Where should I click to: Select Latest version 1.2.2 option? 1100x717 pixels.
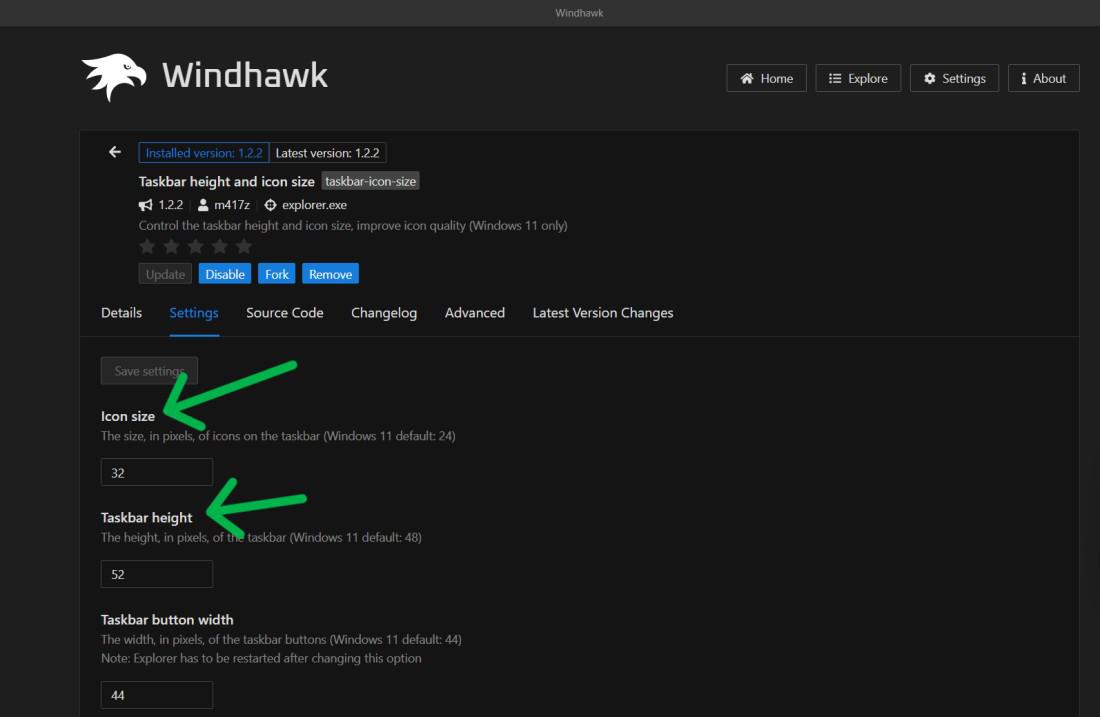(x=328, y=153)
